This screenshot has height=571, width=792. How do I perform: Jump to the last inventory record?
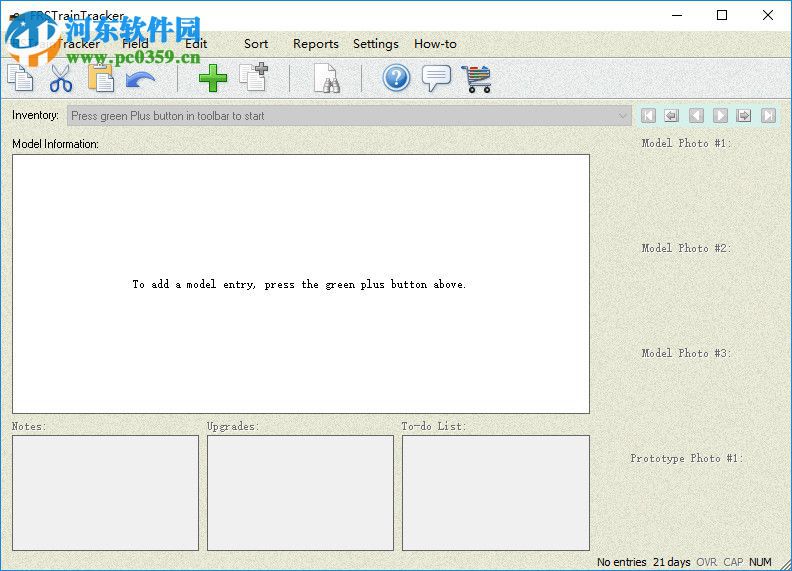coord(768,116)
